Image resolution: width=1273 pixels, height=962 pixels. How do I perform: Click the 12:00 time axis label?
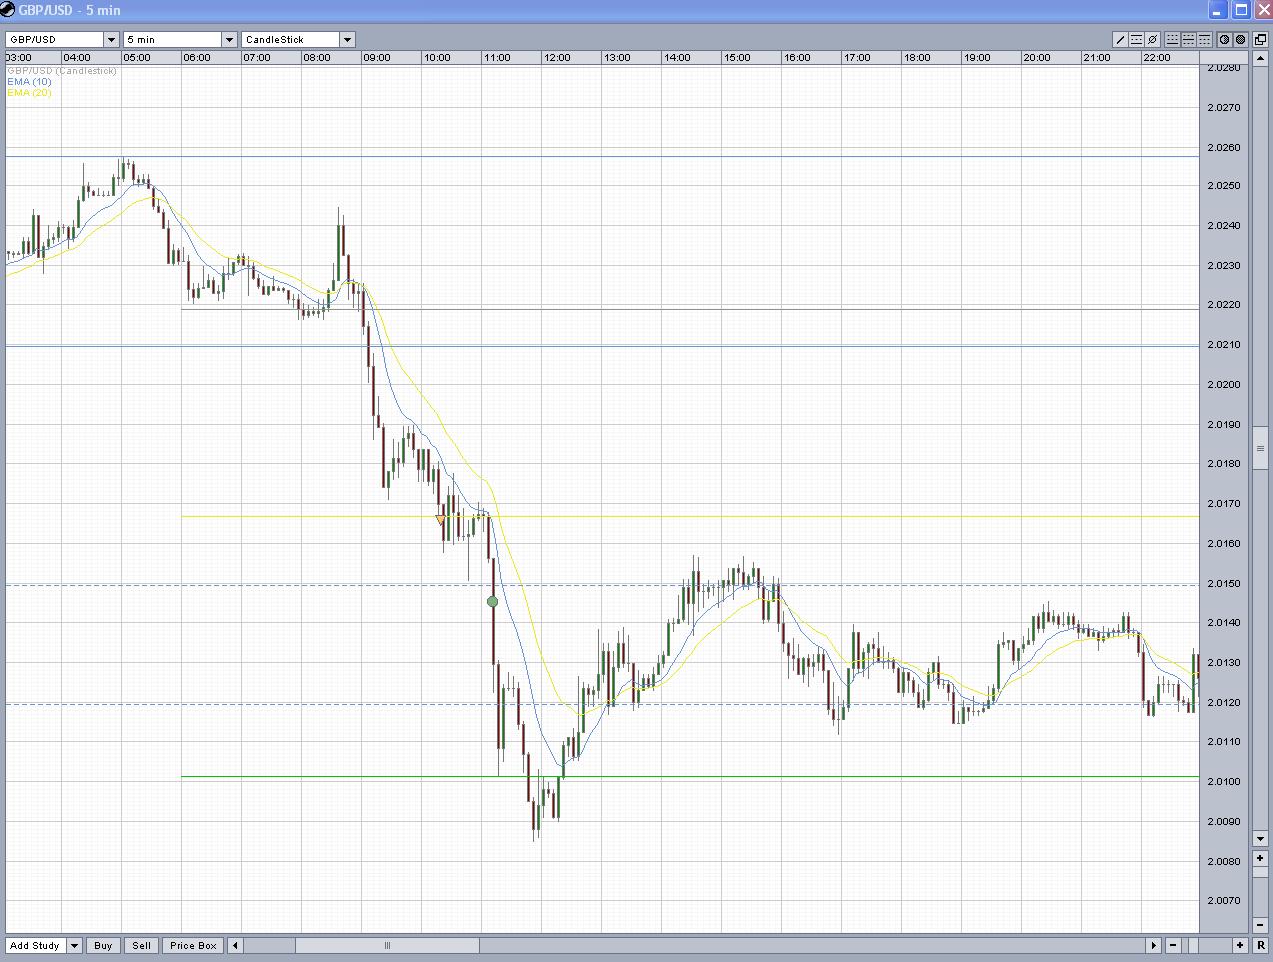[557, 58]
